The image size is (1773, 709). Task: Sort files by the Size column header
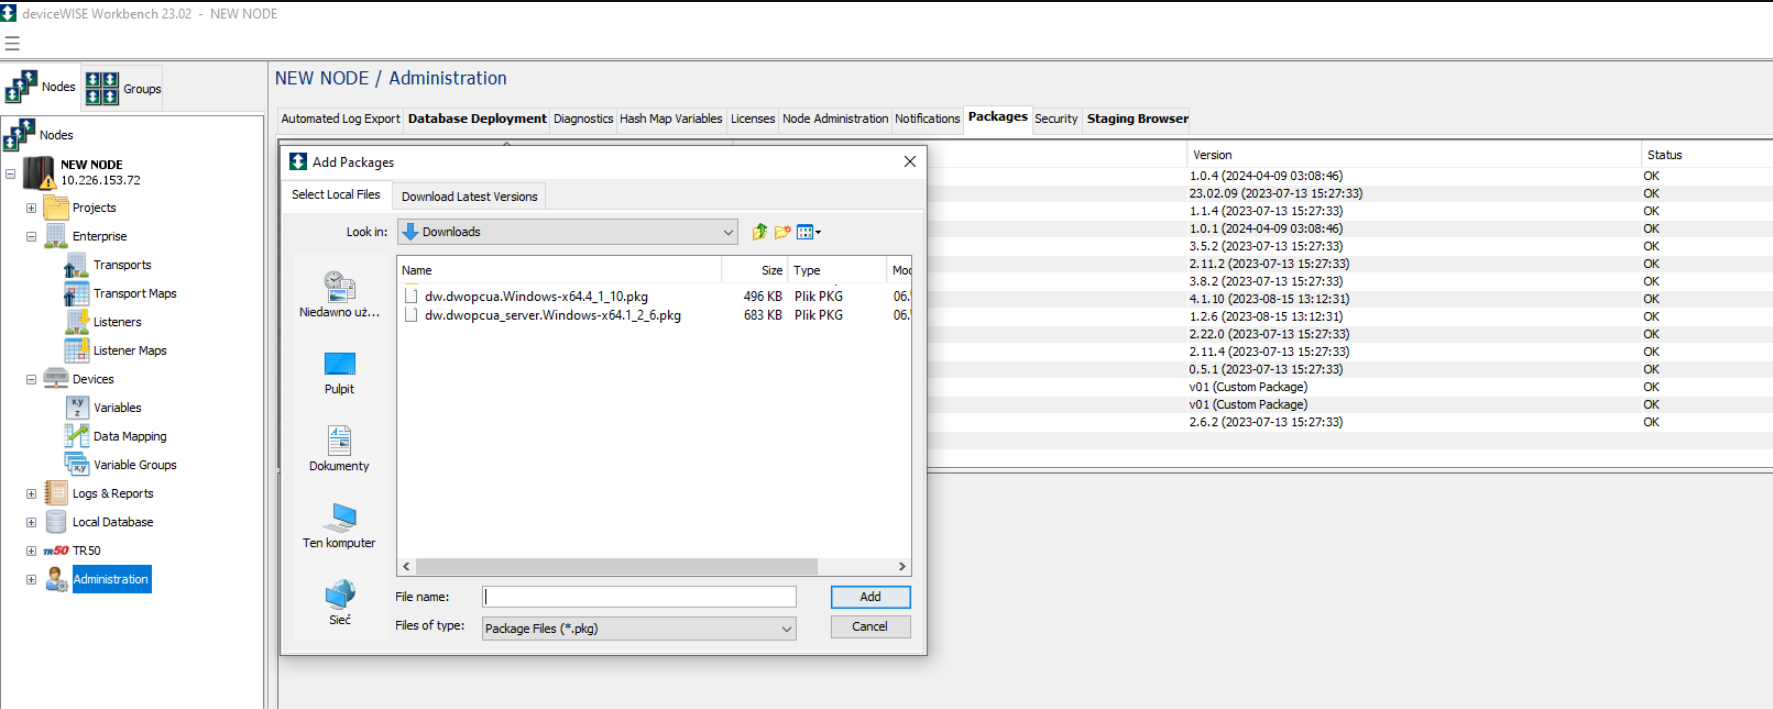755,270
